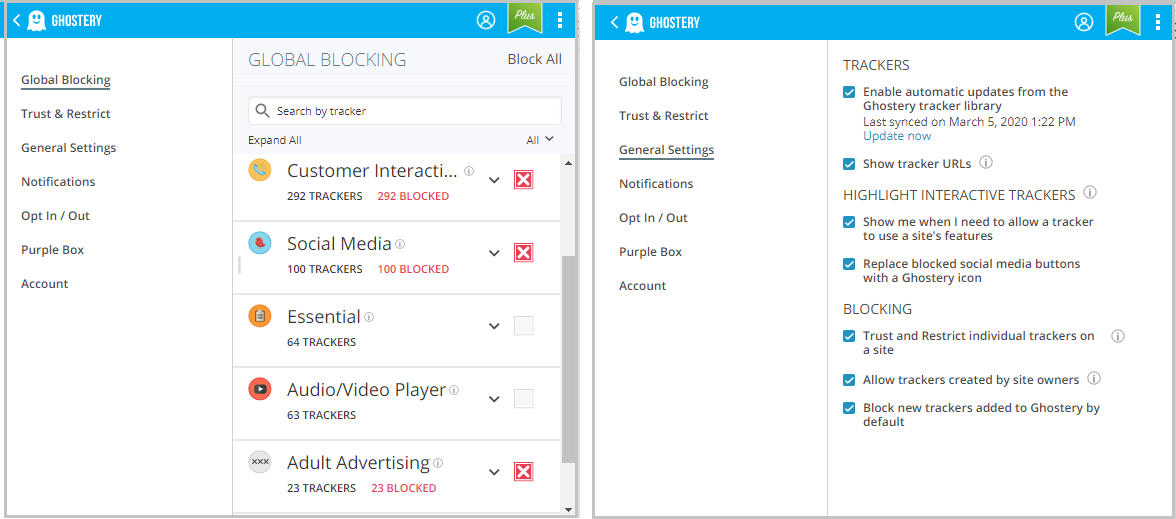
Task: Click info icon beside Allow trackers by site owners
Action: pyautogui.click(x=1094, y=379)
